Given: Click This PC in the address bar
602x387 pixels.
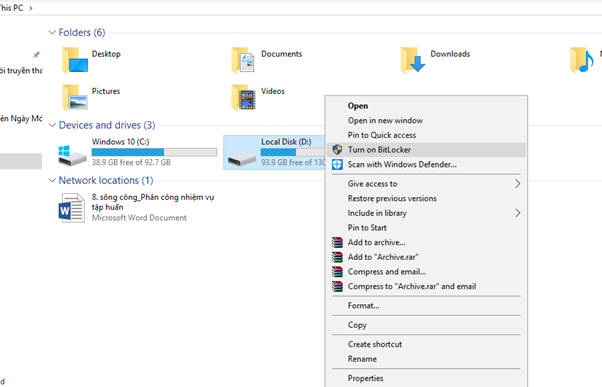Looking at the screenshot, I should (12, 8).
